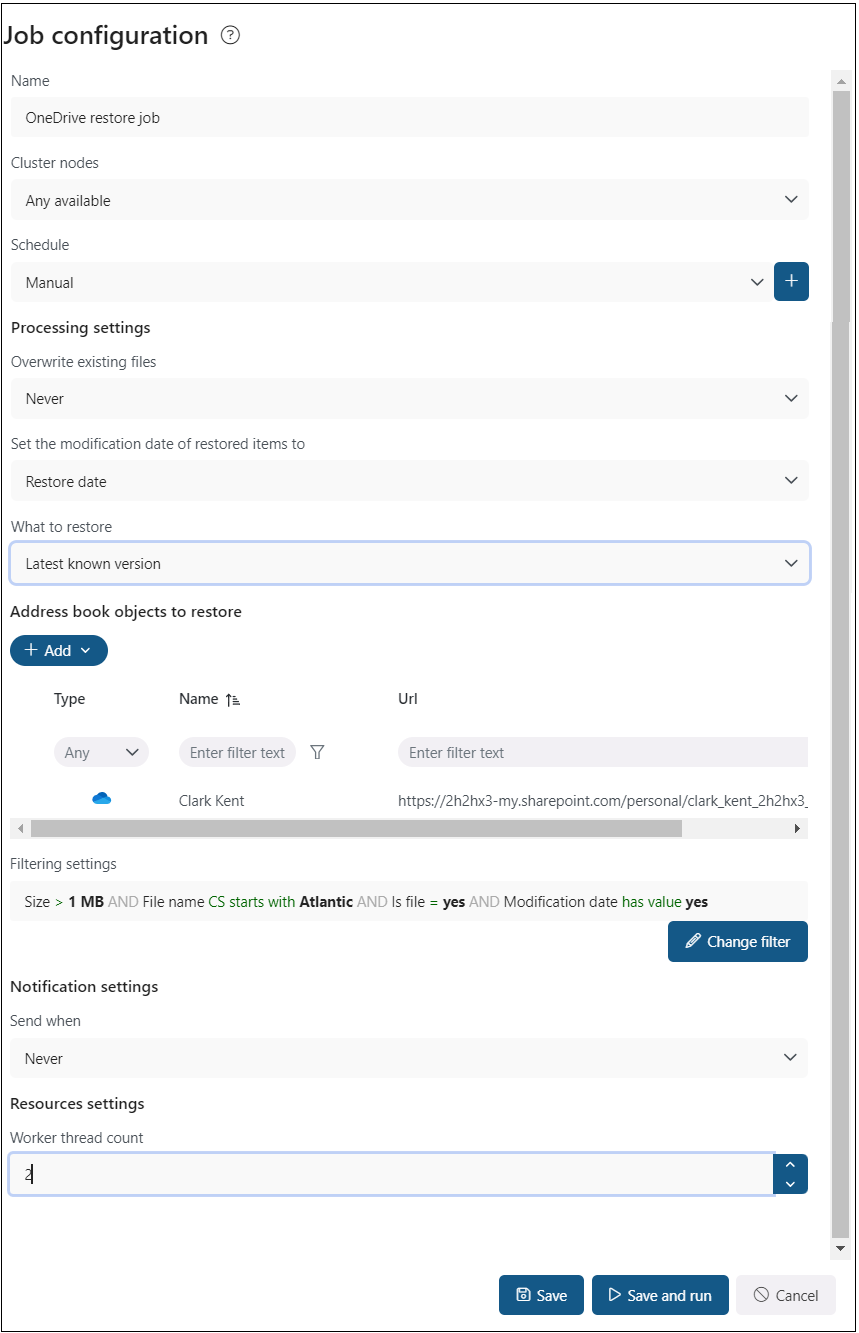Open the Overwrite existing files dropdown
The width and height of the screenshot is (859, 1333).
[x=409, y=399]
